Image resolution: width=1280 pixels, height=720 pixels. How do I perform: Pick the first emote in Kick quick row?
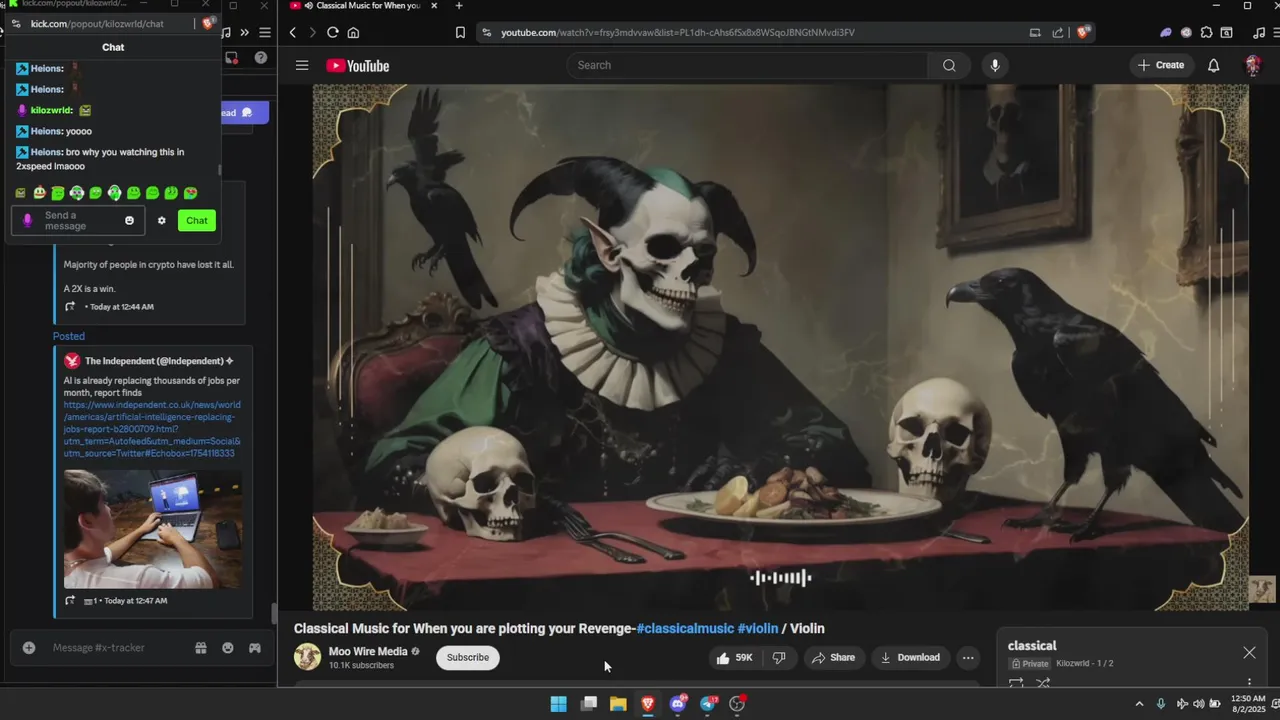tap(21, 193)
